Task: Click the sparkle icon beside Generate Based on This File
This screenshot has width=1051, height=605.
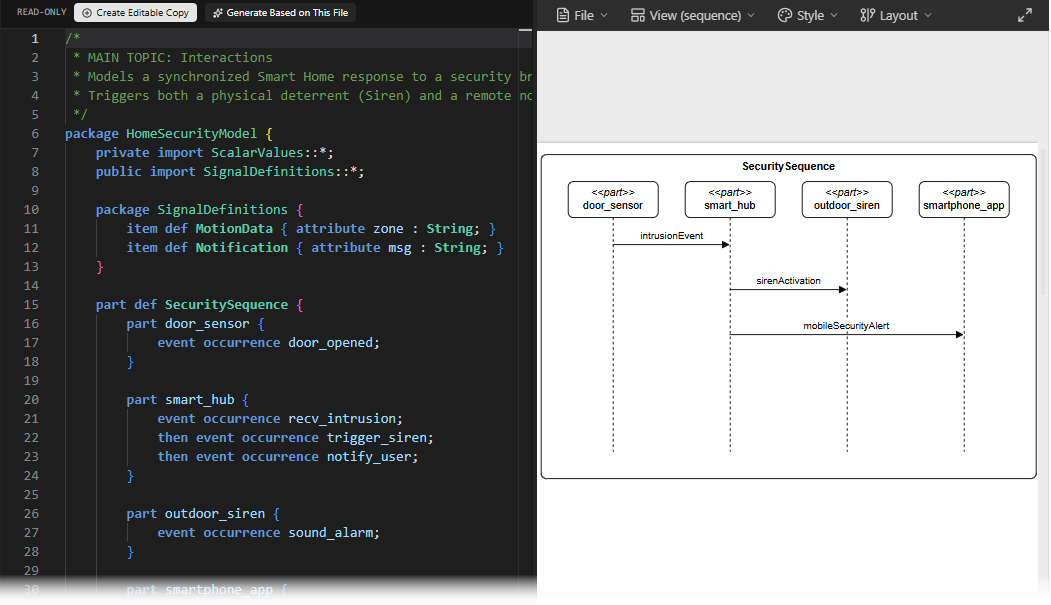Action: [x=218, y=13]
